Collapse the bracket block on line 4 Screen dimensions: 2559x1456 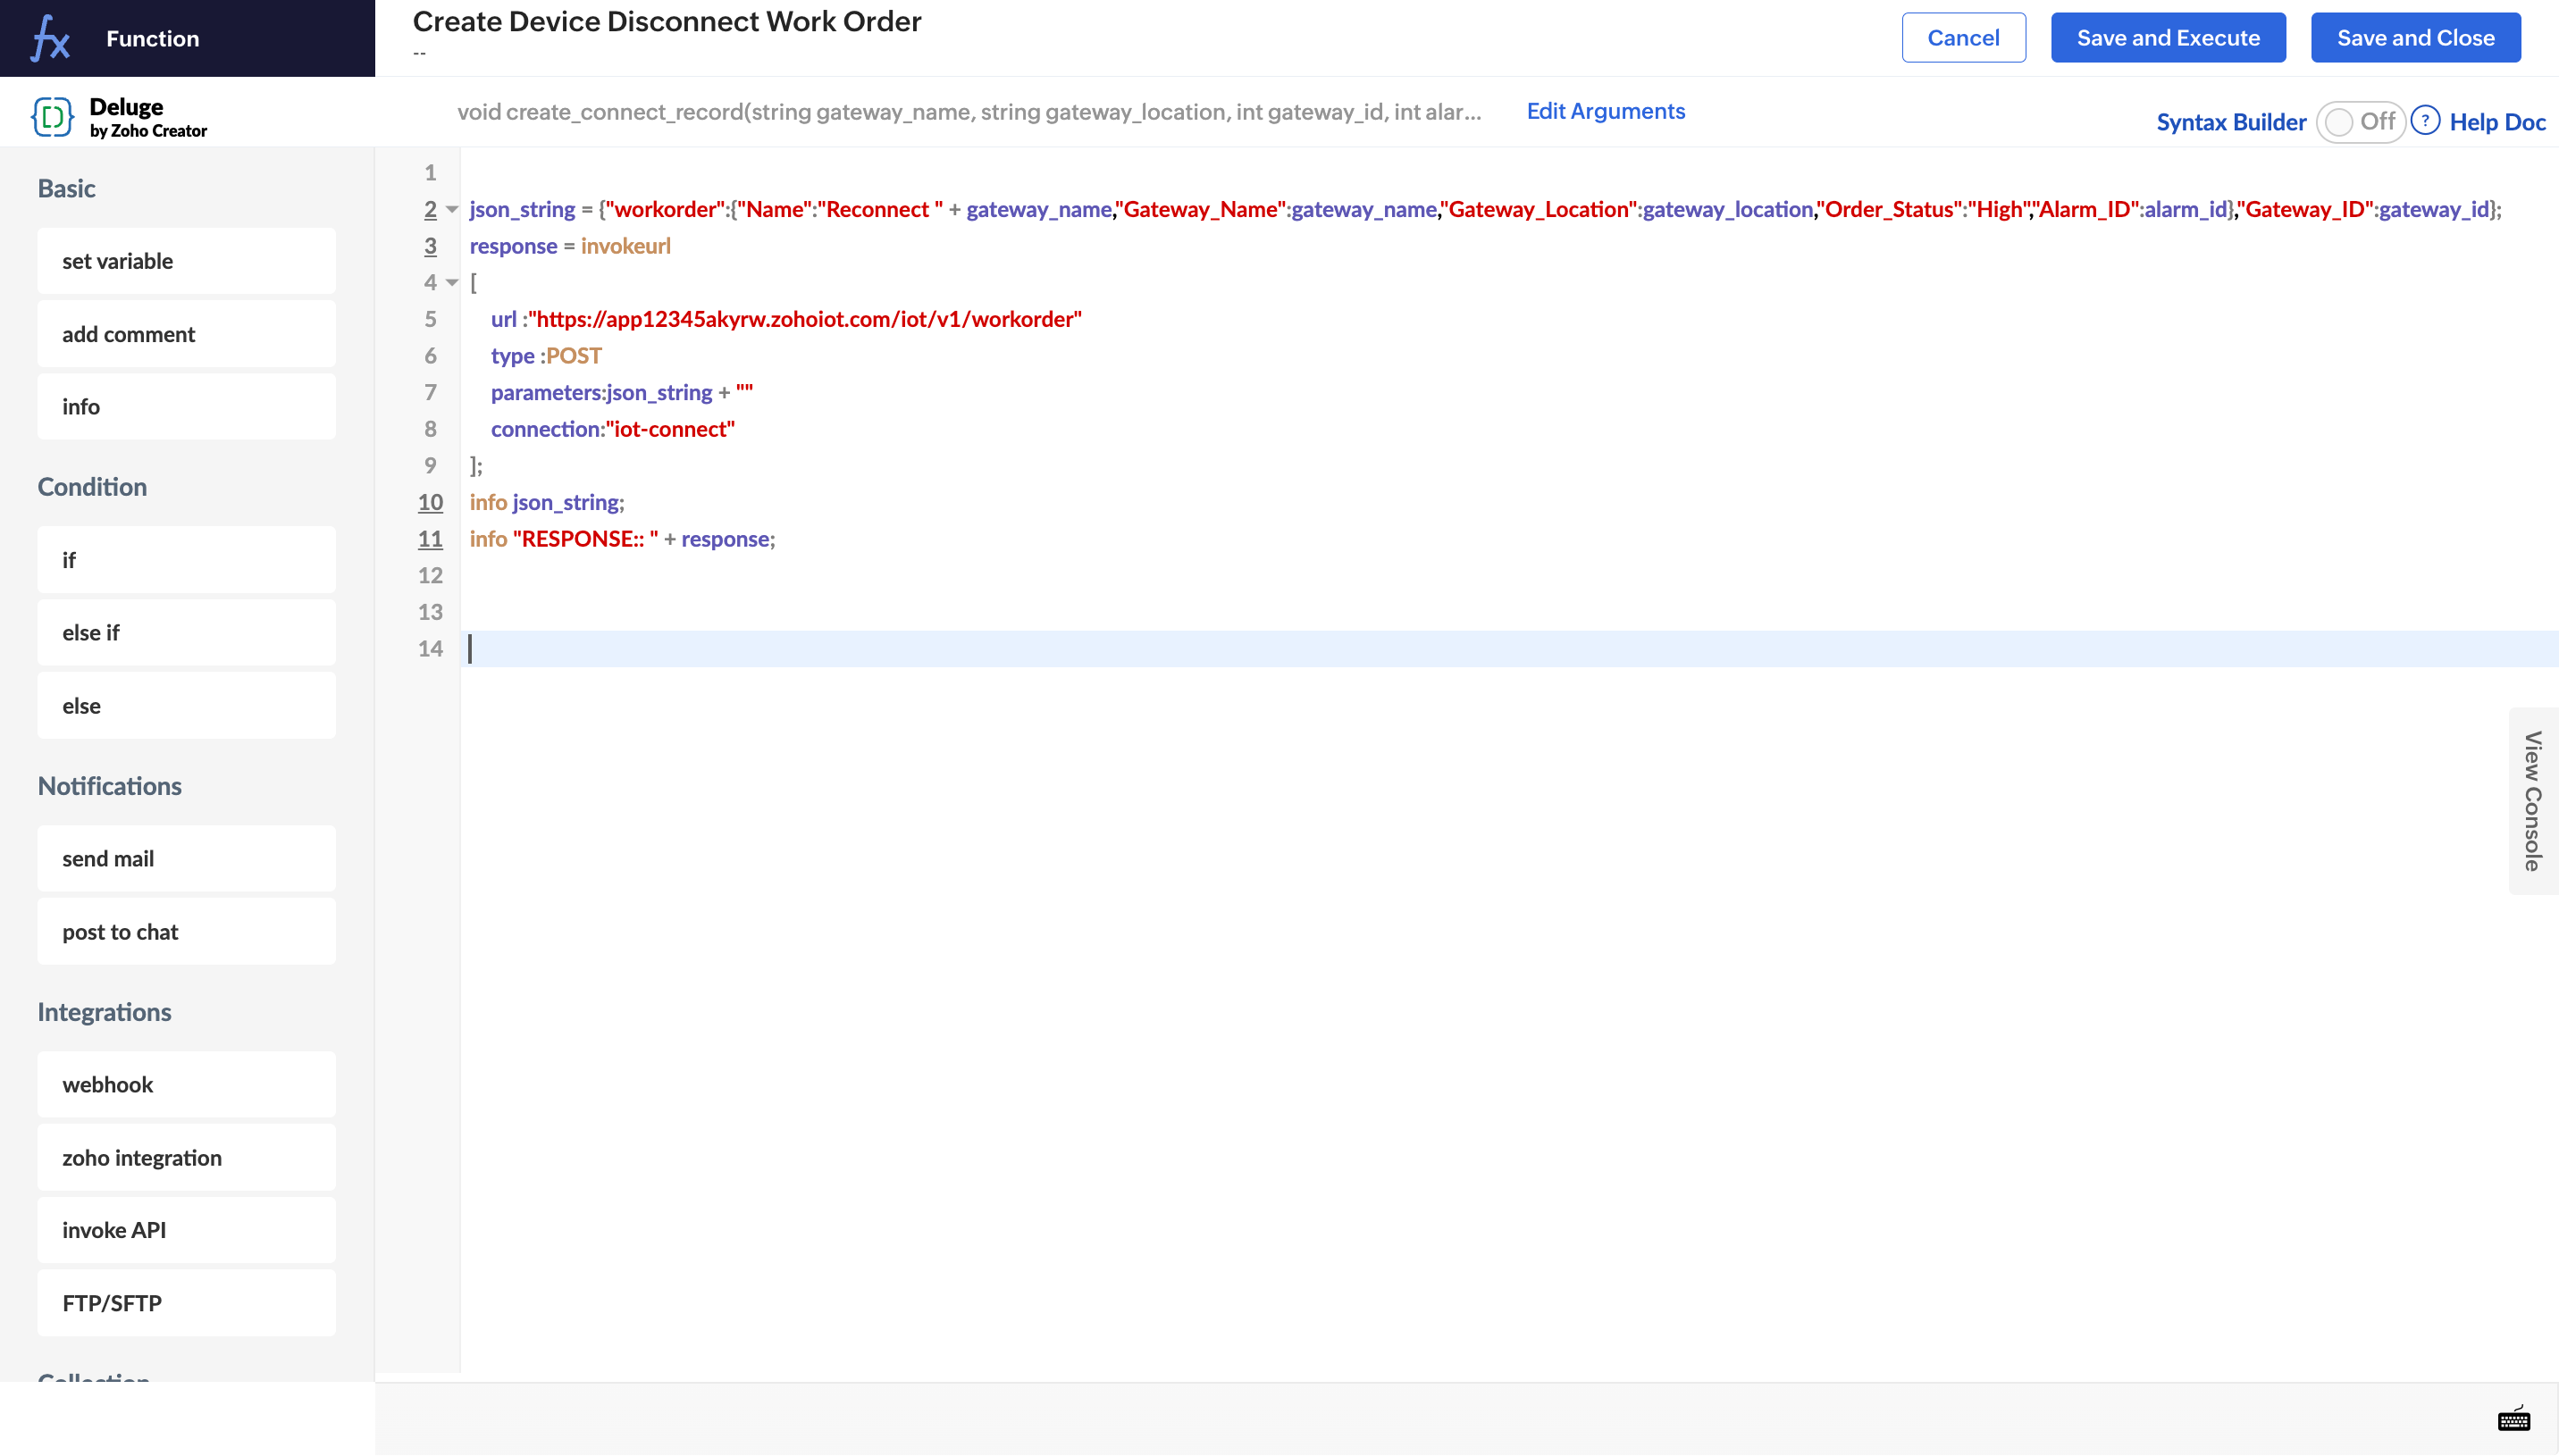coord(452,283)
